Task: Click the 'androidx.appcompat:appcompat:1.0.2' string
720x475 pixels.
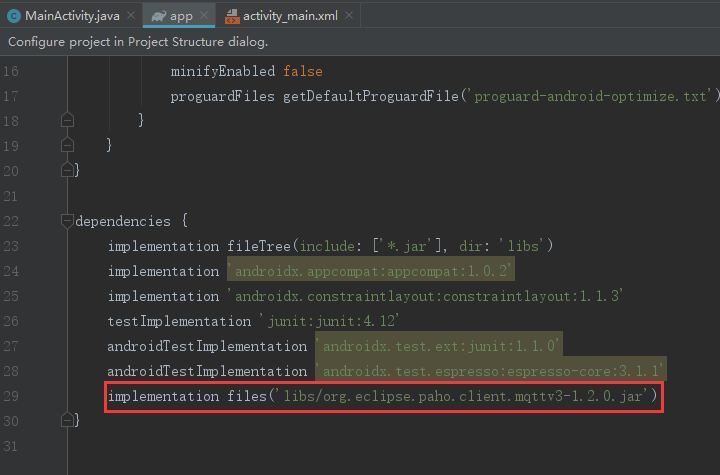Action: pos(371,271)
